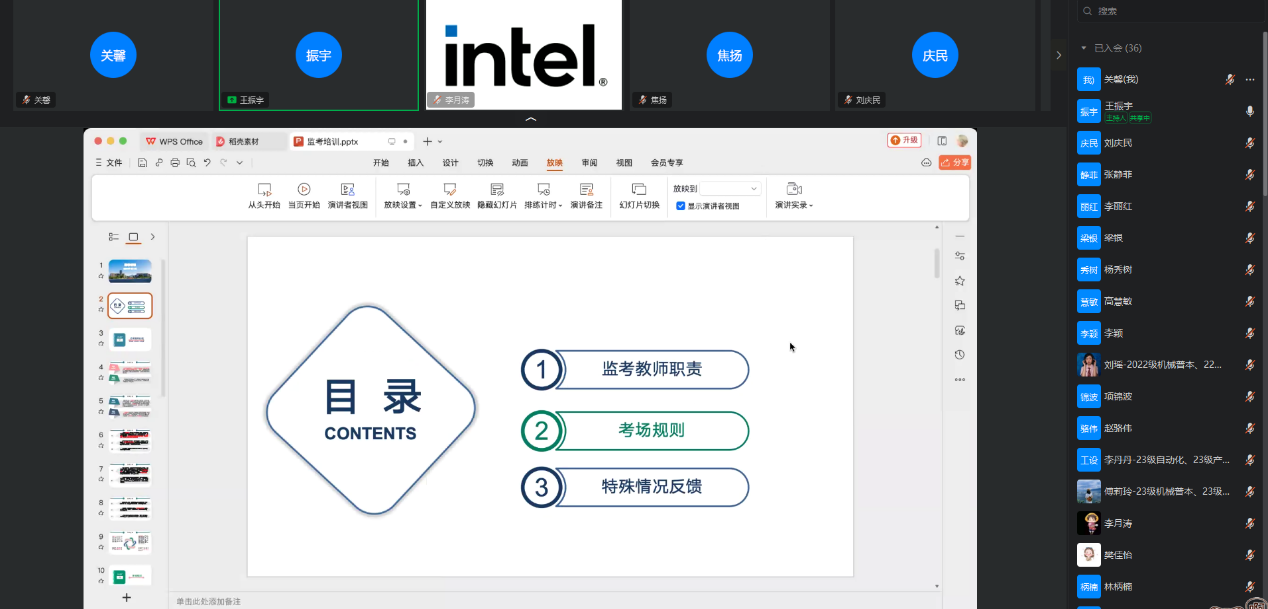Toggle microphone for 李丽红 in participant list
Image resolution: width=1268 pixels, height=609 pixels.
(x=1250, y=206)
